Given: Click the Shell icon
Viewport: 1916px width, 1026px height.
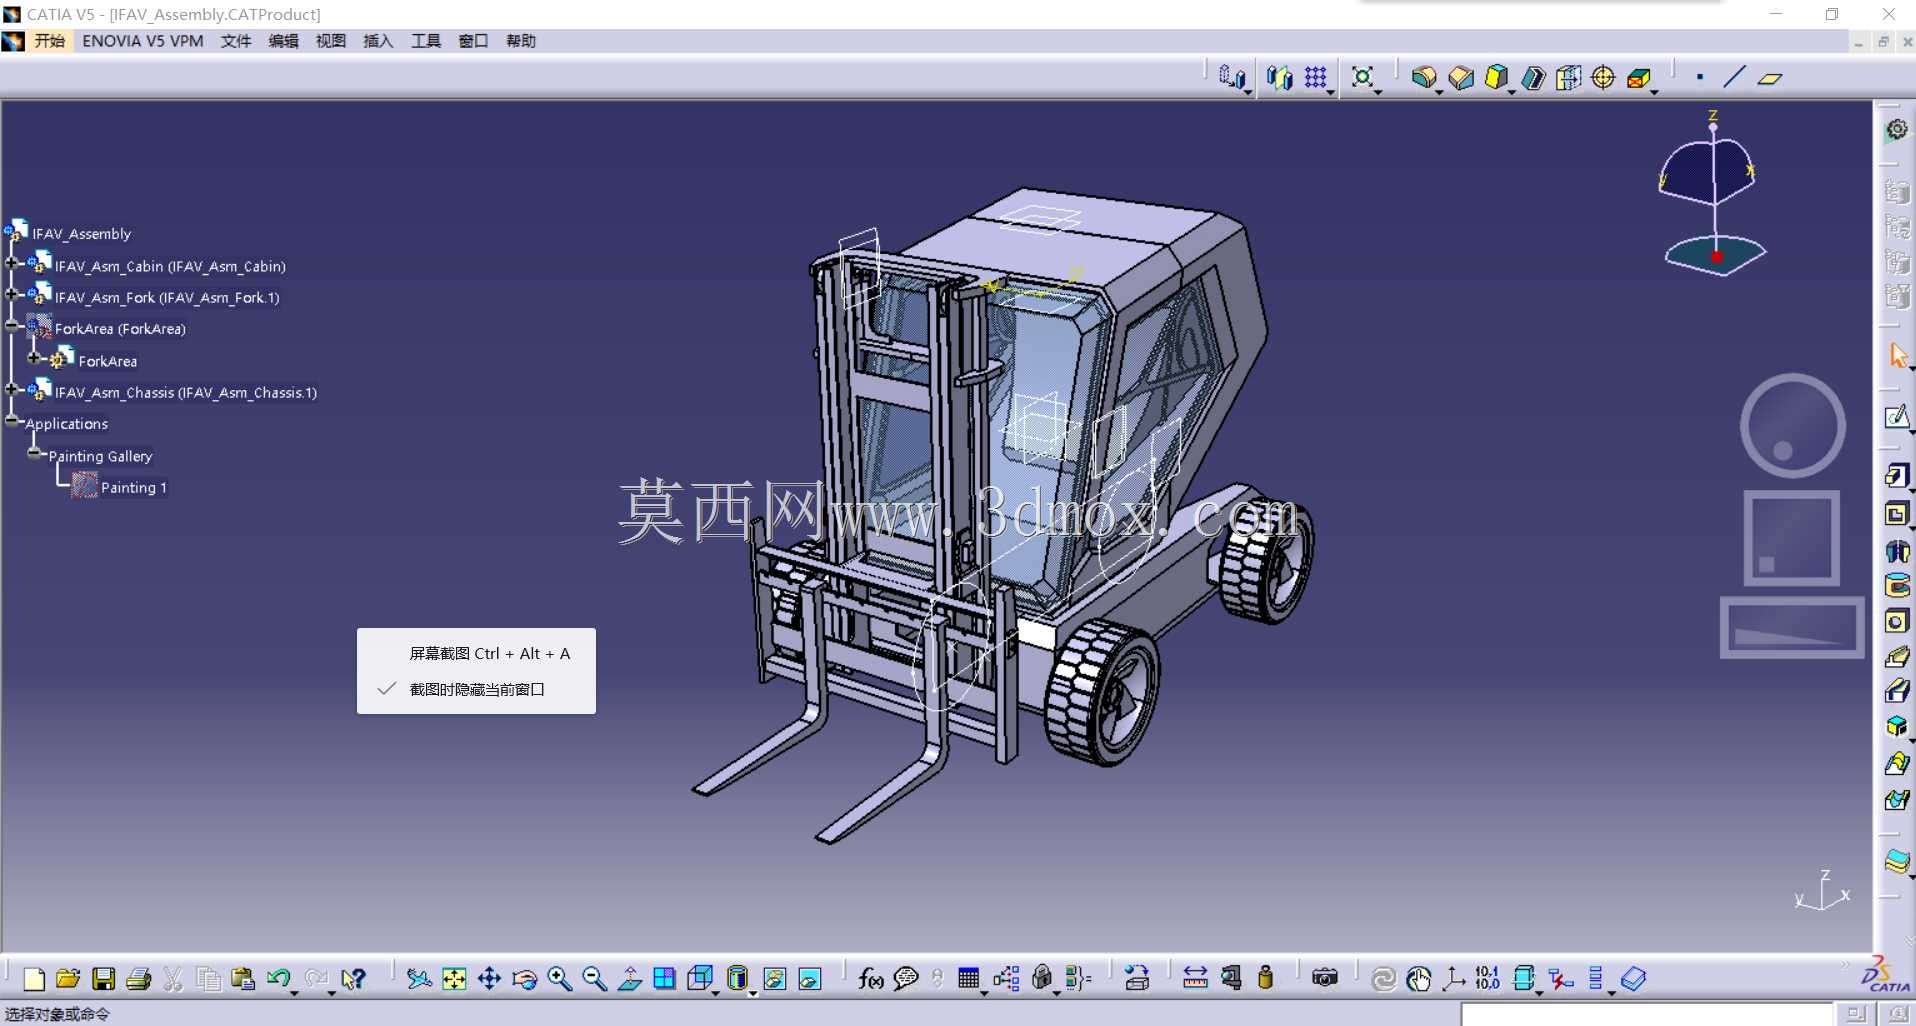Looking at the screenshot, I should click(x=1532, y=77).
